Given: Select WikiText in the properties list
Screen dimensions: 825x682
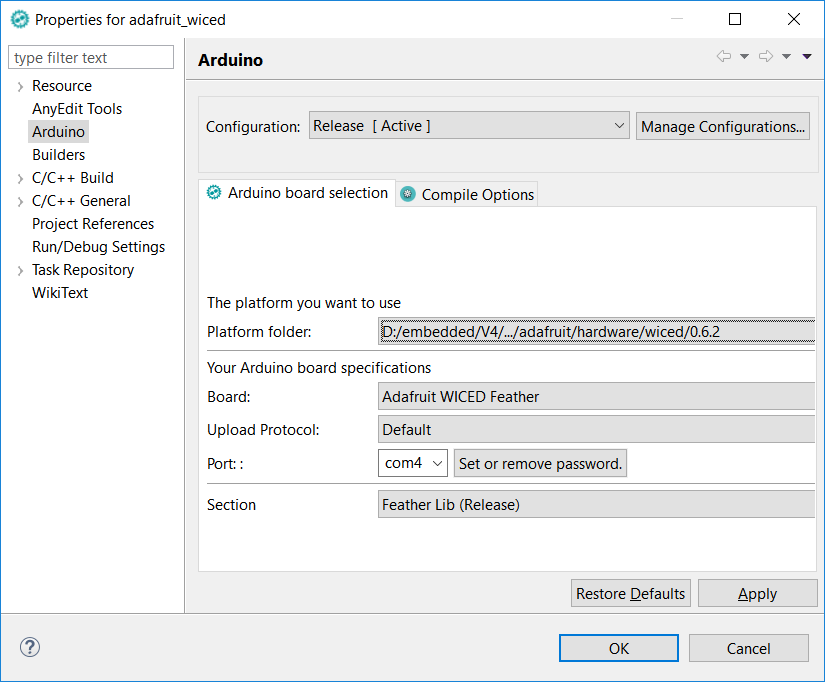Looking at the screenshot, I should 58,292.
